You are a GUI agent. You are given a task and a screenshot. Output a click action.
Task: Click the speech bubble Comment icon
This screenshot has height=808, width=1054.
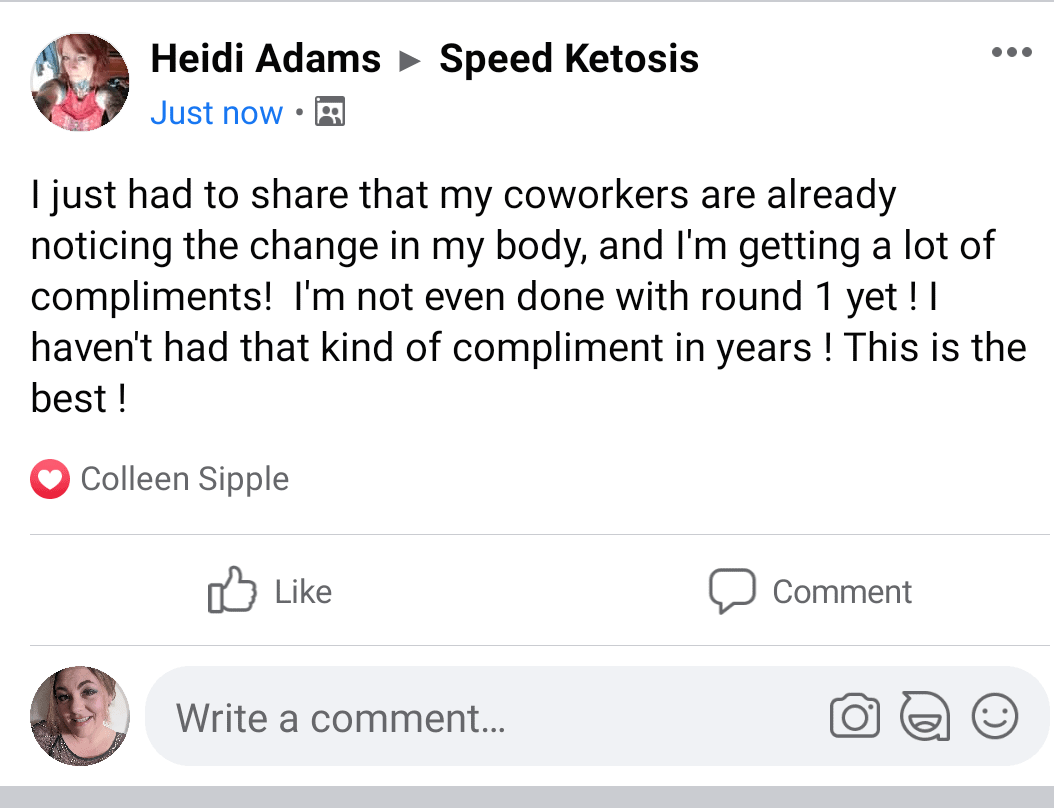732,590
